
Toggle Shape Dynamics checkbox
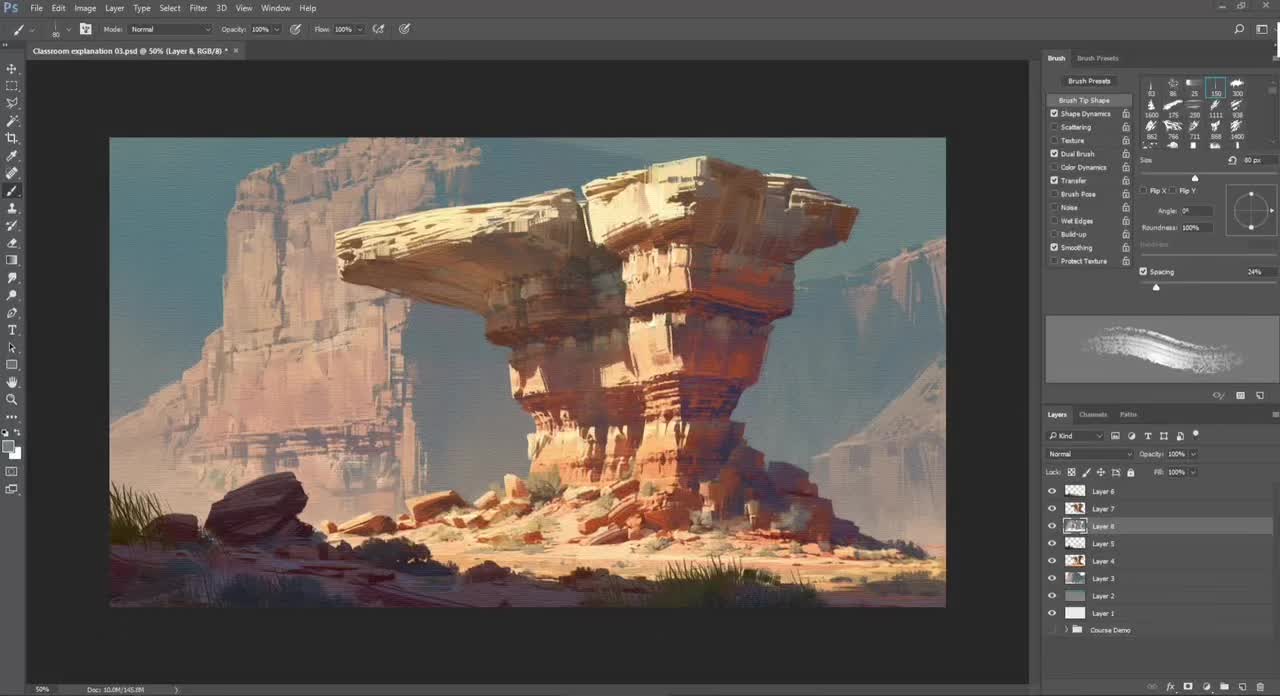tap(1054, 114)
